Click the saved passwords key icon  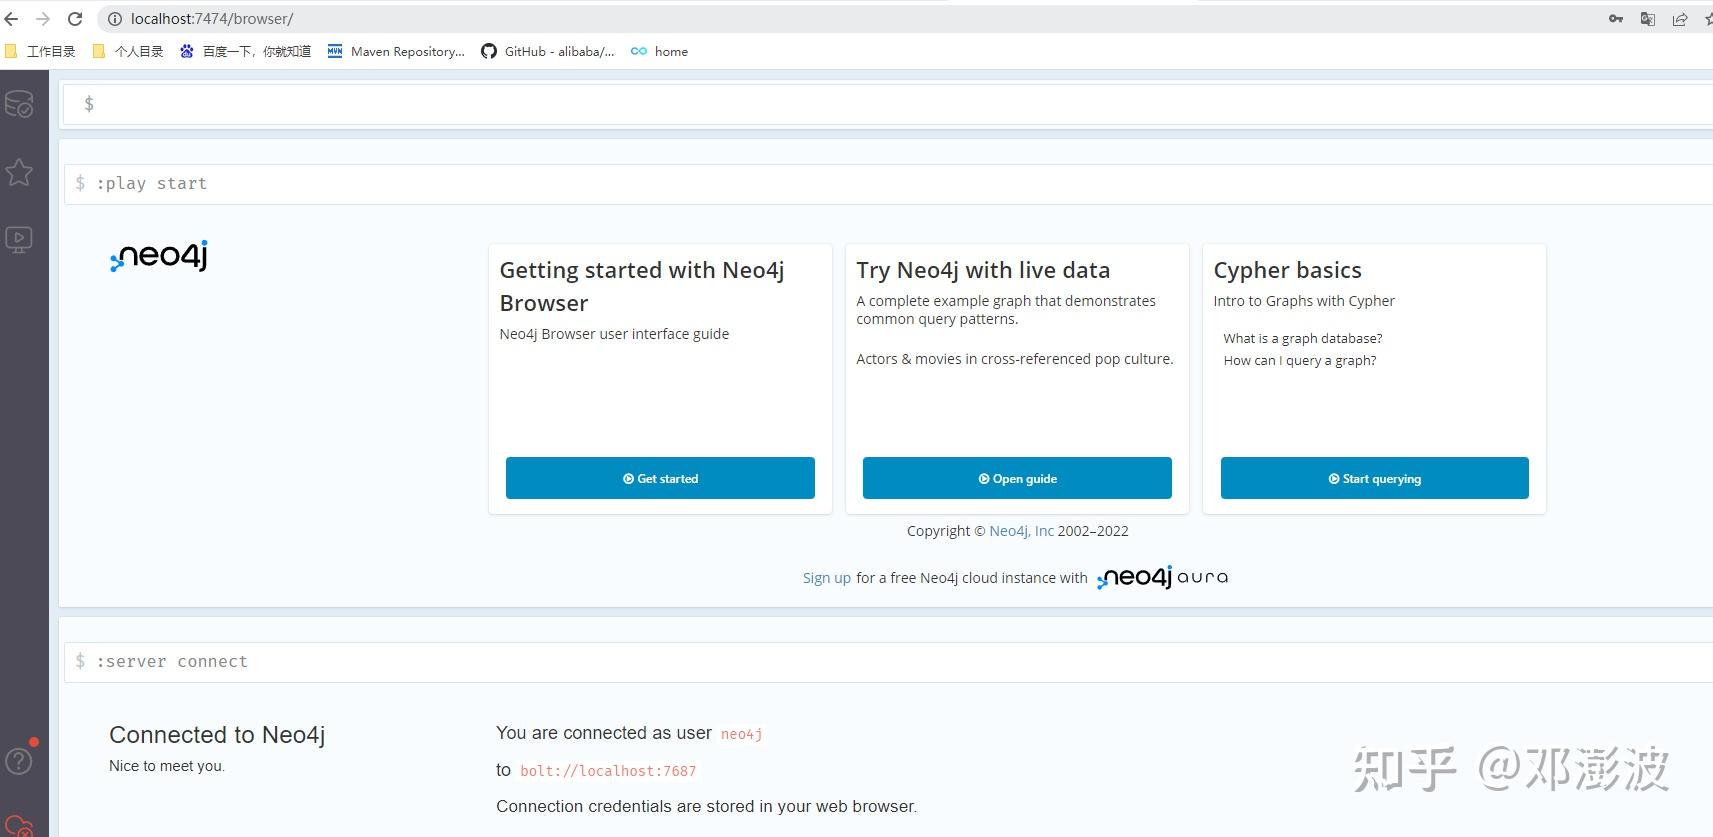[x=1616, y=19]
